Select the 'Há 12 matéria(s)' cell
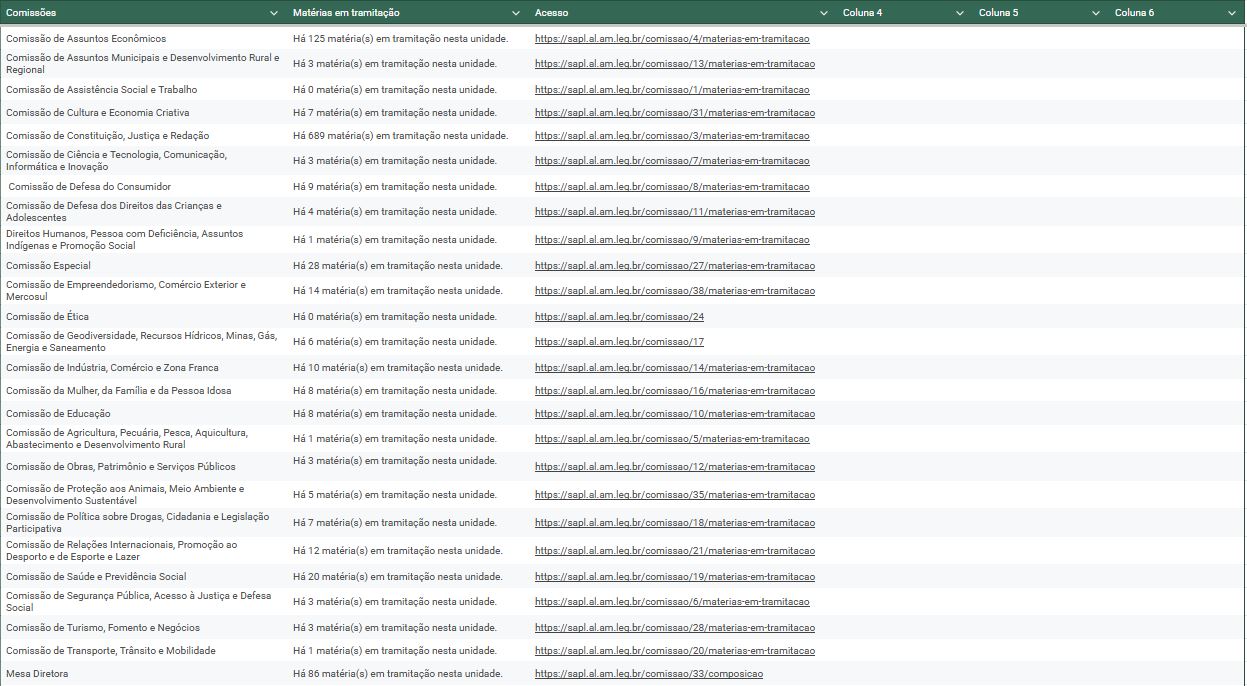 (408, 551)
